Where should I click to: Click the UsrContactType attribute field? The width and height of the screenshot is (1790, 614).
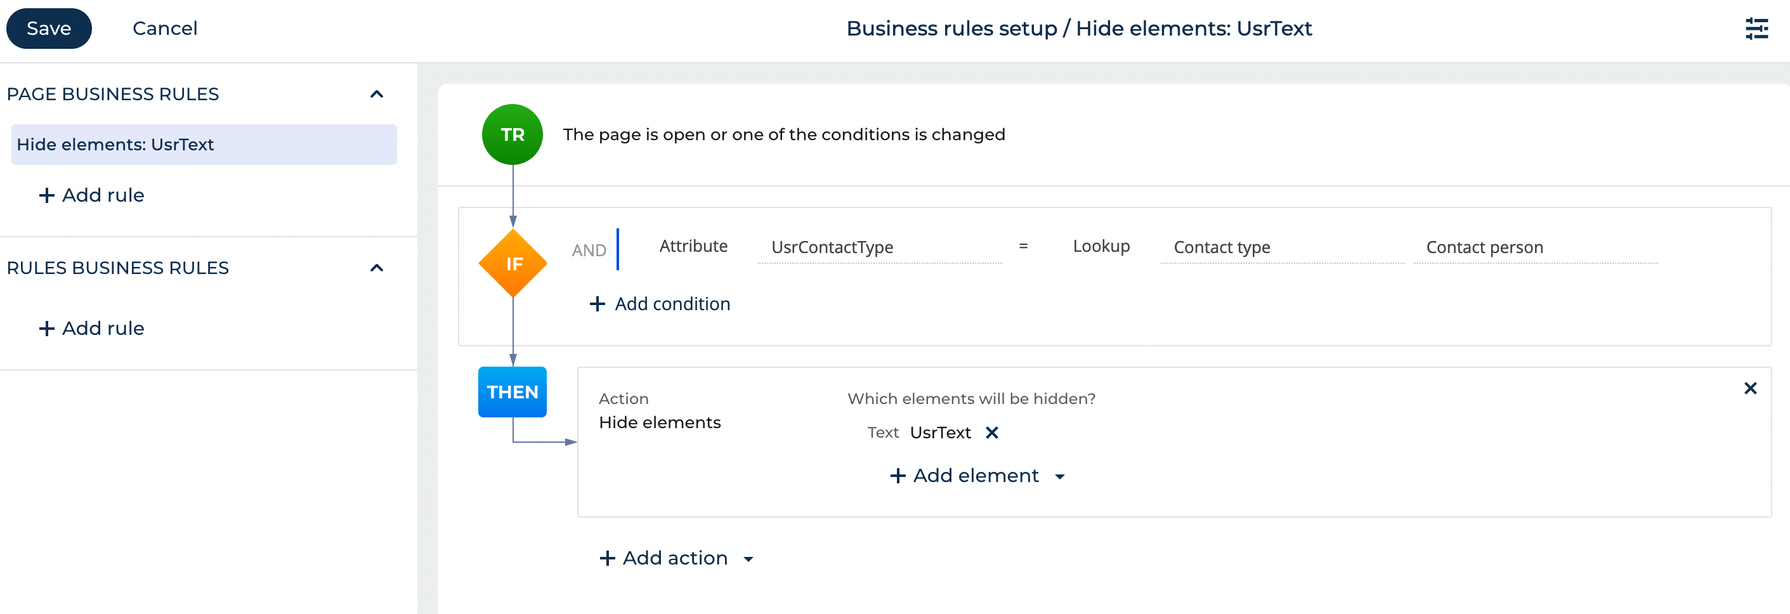coord(880,247)
